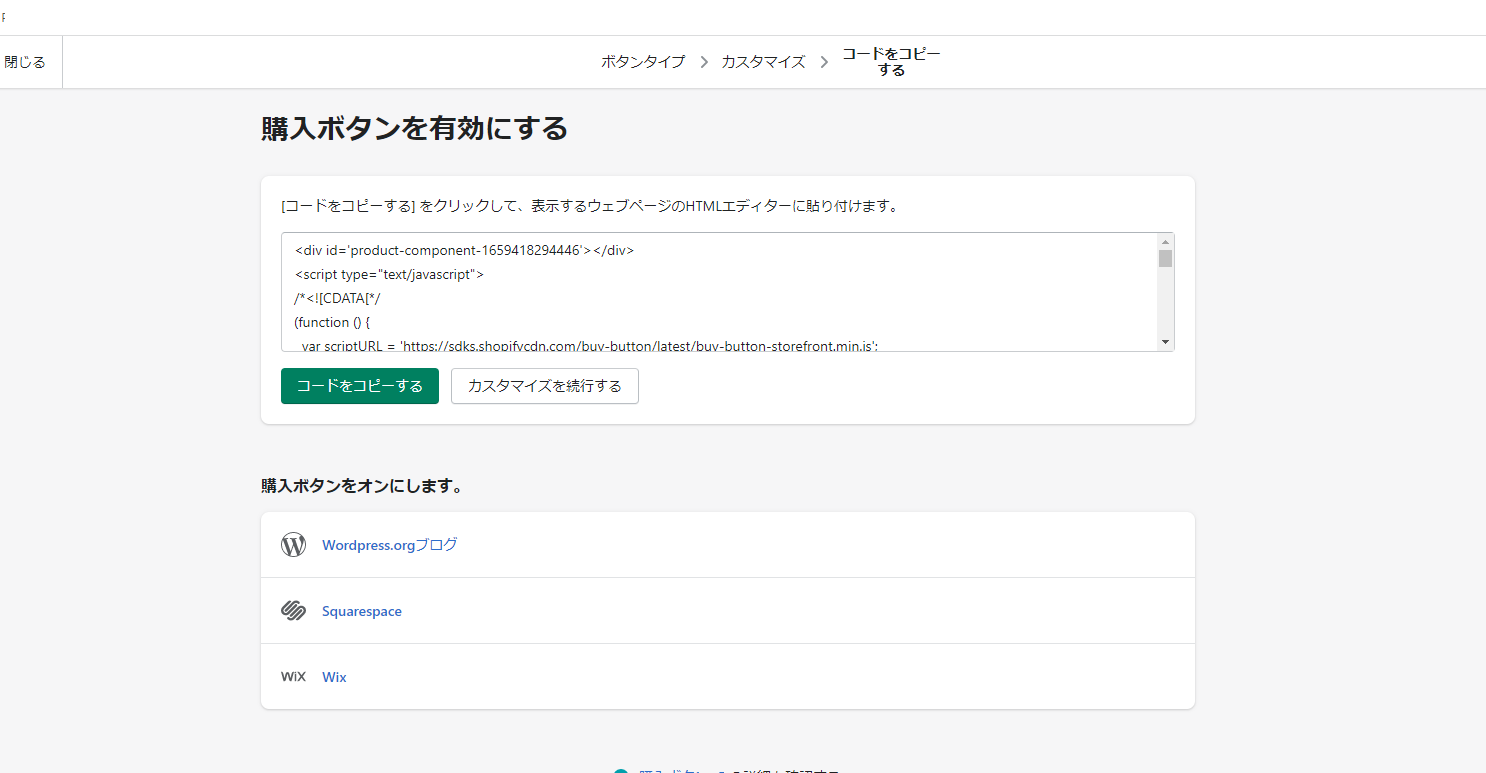Image resolution: width=1486 pixels, height=773 pixels.
Task: Open the Wordpress.orgブログ link
Action: [389, 545]
